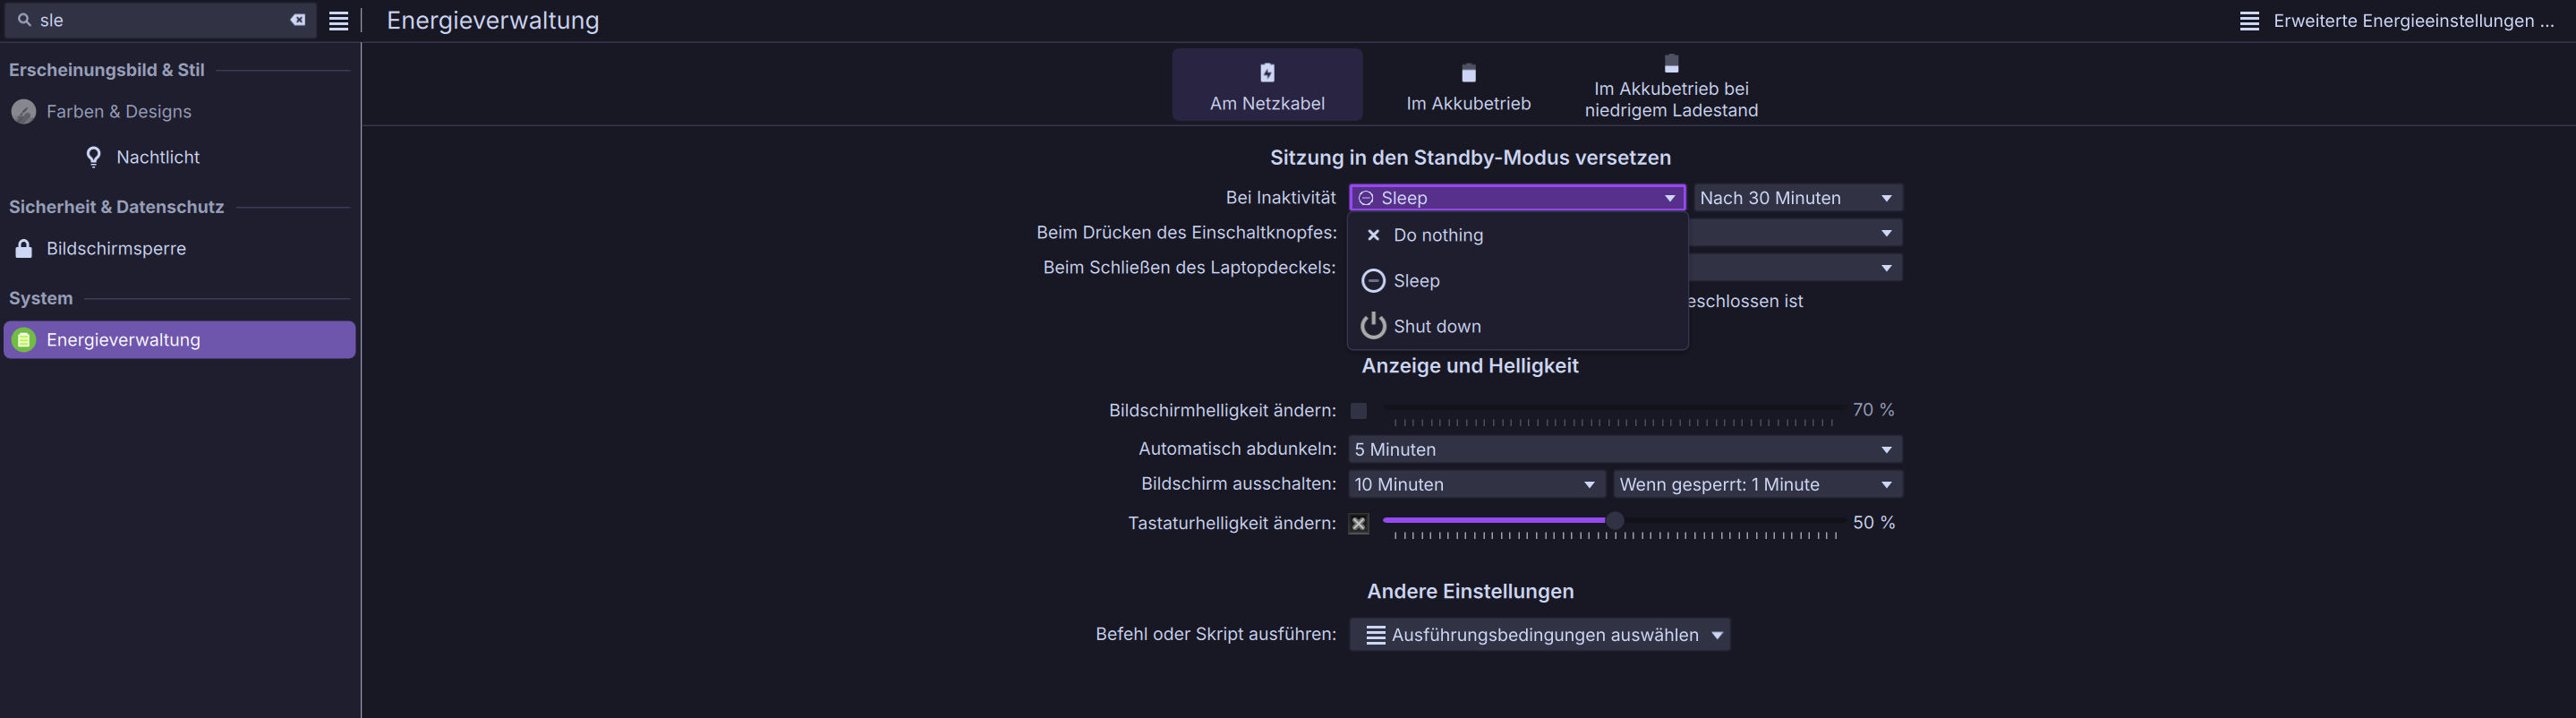Image resolution: width=2576 pixels, height=718 pixels.
Task: Open the Laptopdeckel action dropdown arrow
Action: pos(1886,268)
